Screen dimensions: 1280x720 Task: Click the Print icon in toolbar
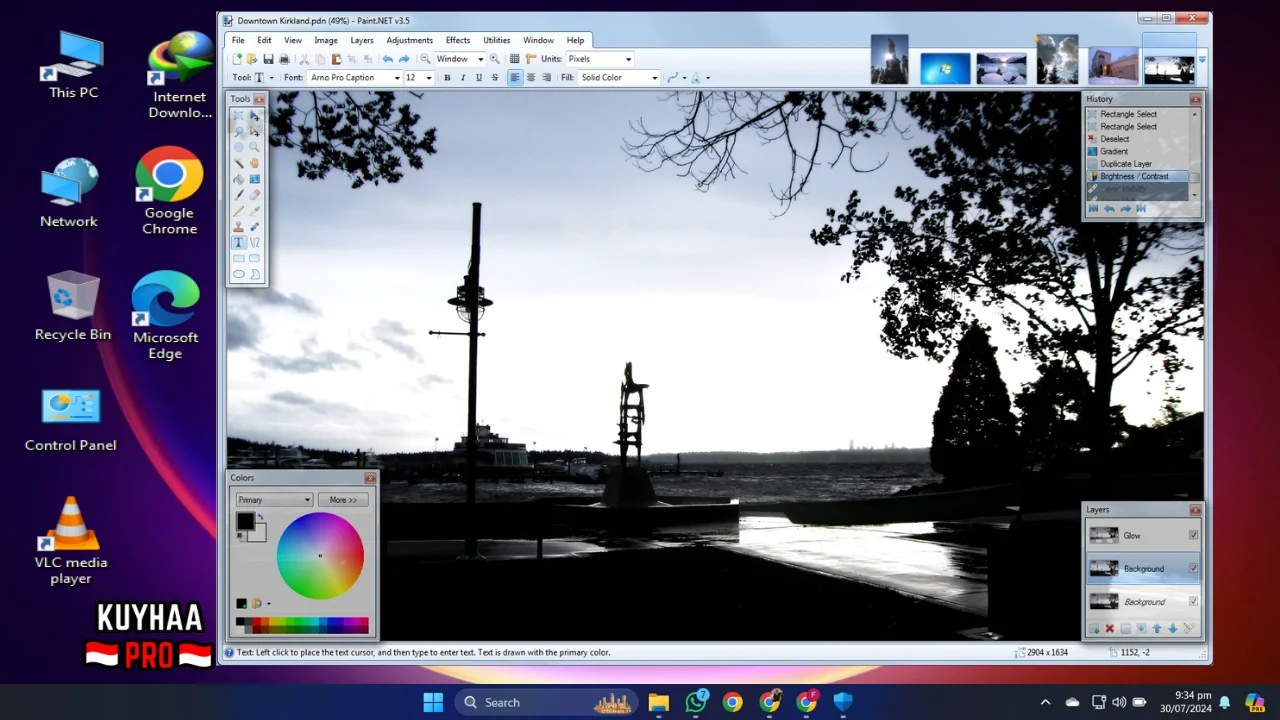click(284, 59)
